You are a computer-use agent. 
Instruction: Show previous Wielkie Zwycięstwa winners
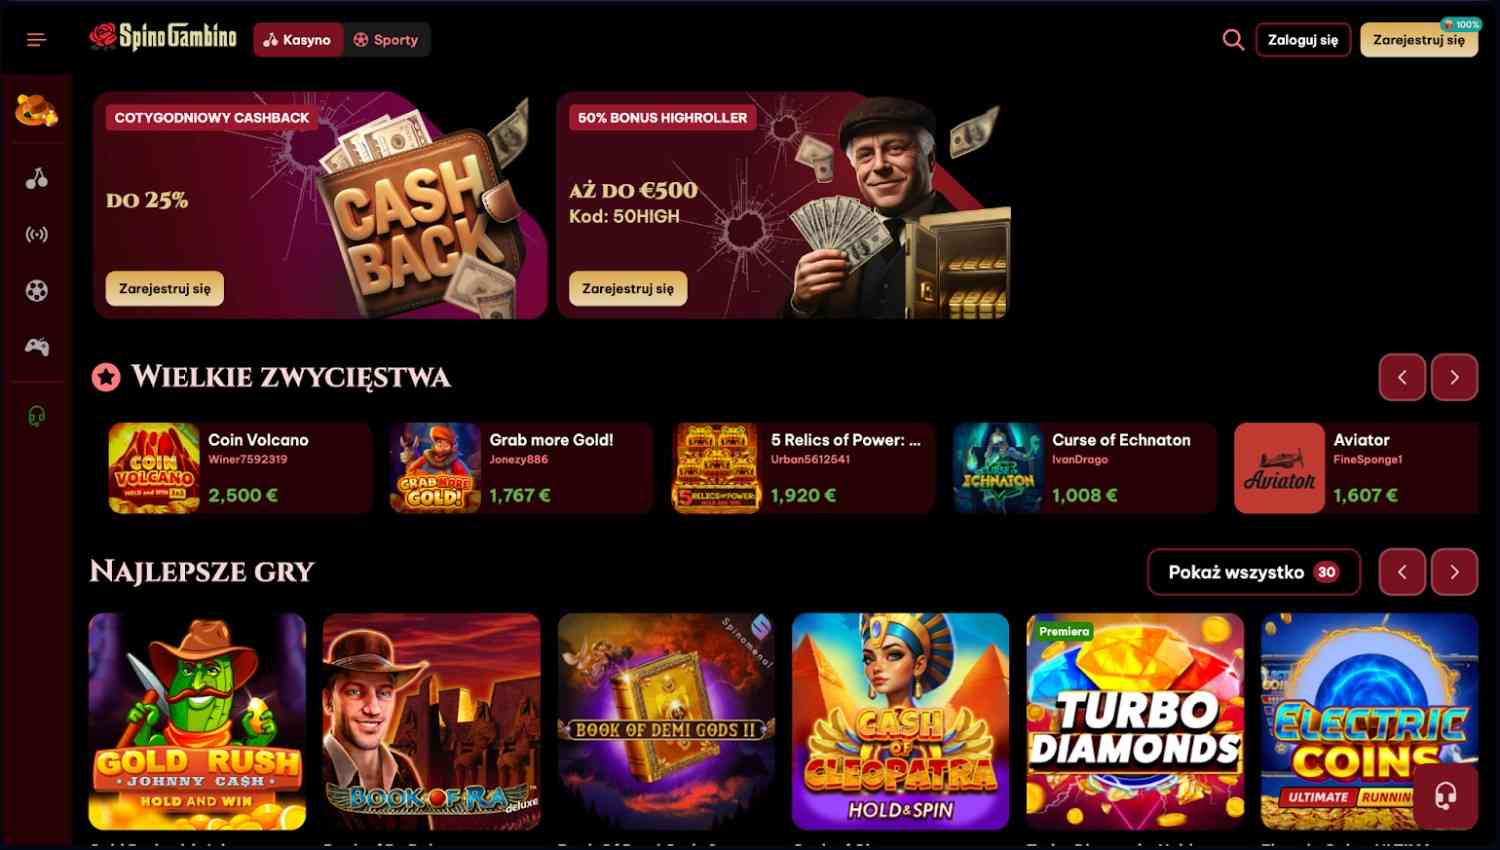pyautogui.click(x=1402, y=377)
